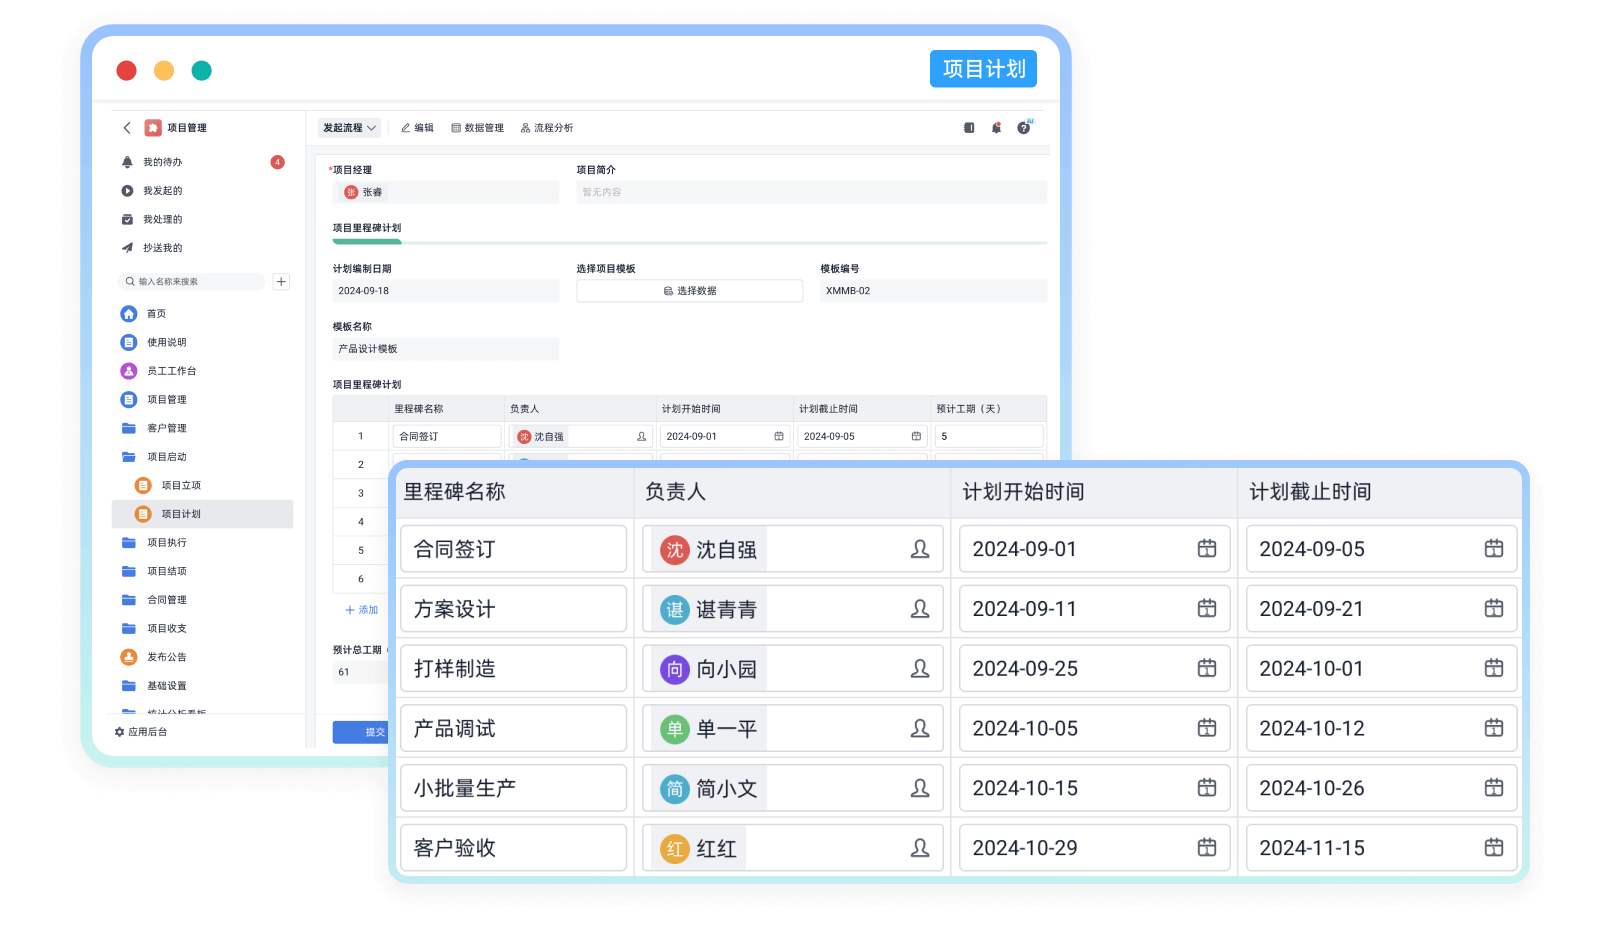The height and width of the screenshot is (936, 1600).
Task: Click the 我发起的 play icon
Action: [x=128, y=190]
